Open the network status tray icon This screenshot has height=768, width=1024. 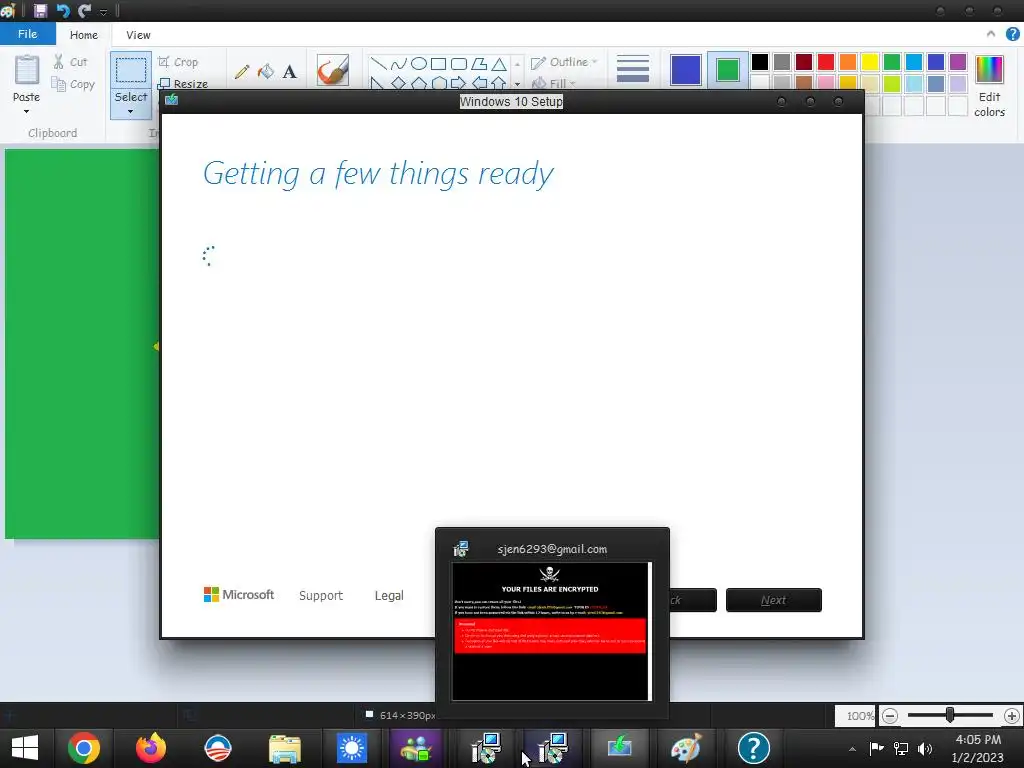(901, 749)
